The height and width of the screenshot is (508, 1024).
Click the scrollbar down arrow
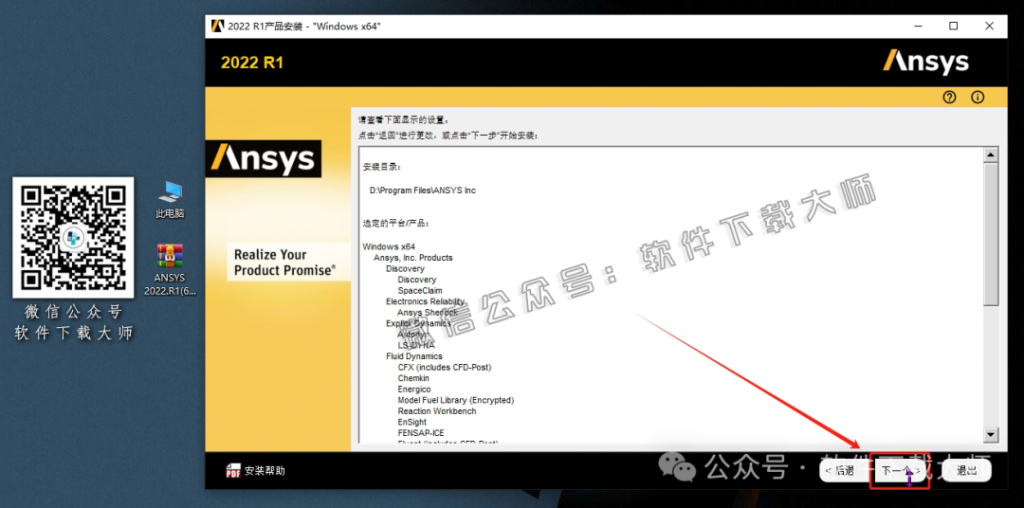click(x=991, y=435)
